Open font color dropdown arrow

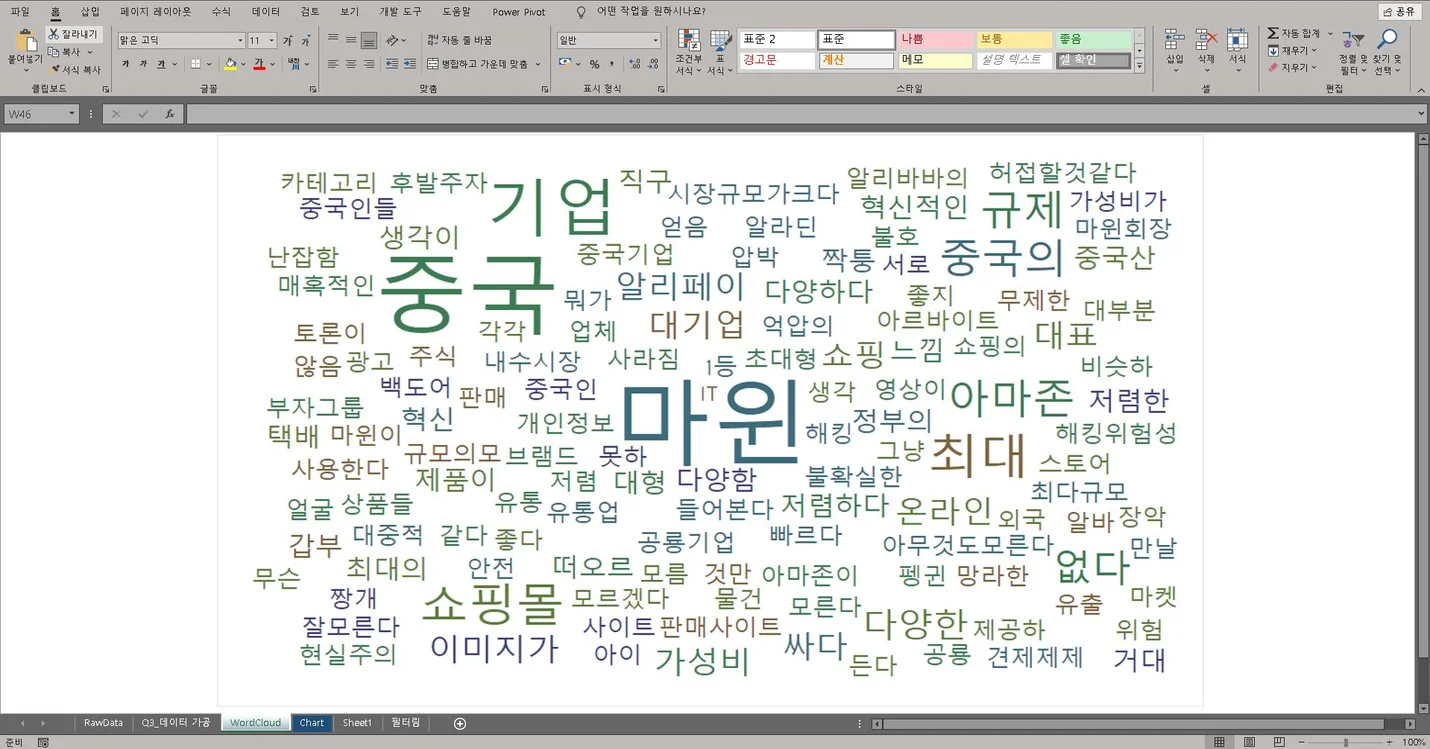[x=272, y=64]
